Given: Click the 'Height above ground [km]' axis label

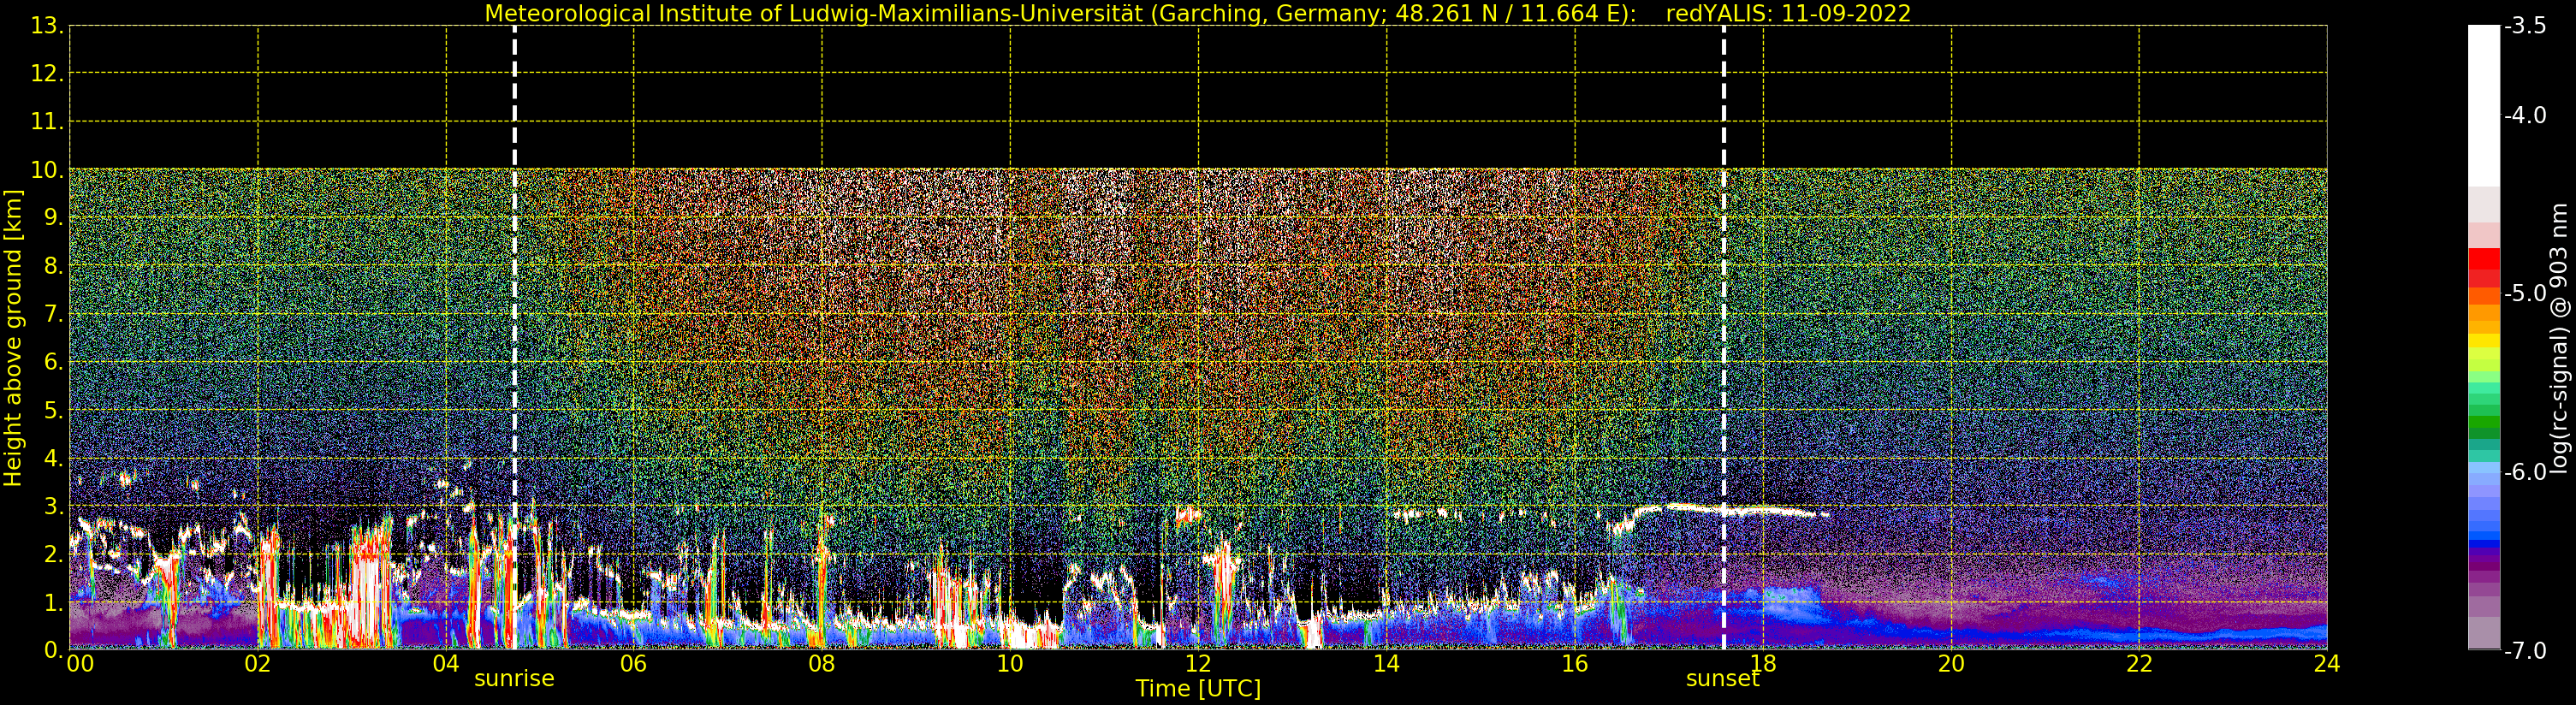Looking at the screenshot, I should click(13, 338).
